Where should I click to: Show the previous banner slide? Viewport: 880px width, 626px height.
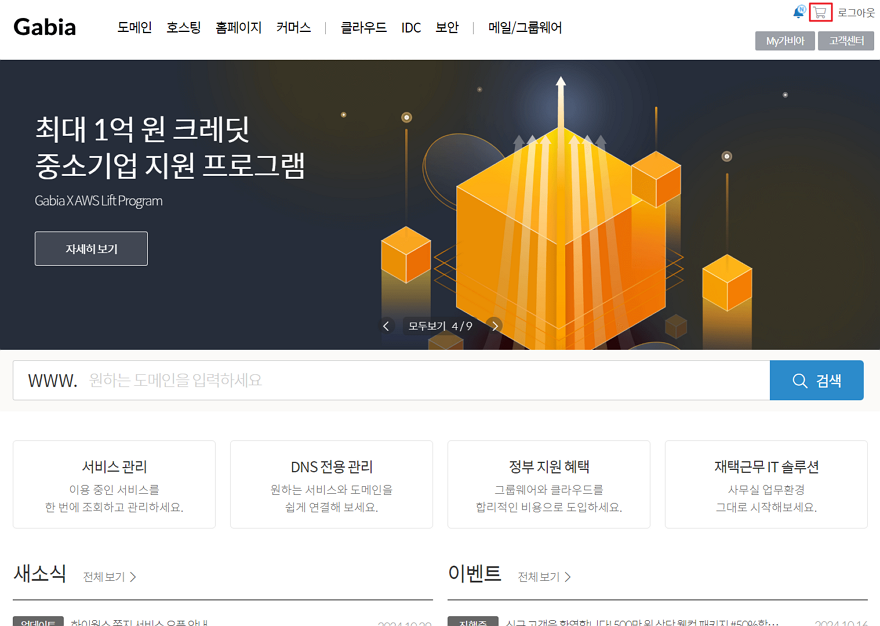pos(386,326)
